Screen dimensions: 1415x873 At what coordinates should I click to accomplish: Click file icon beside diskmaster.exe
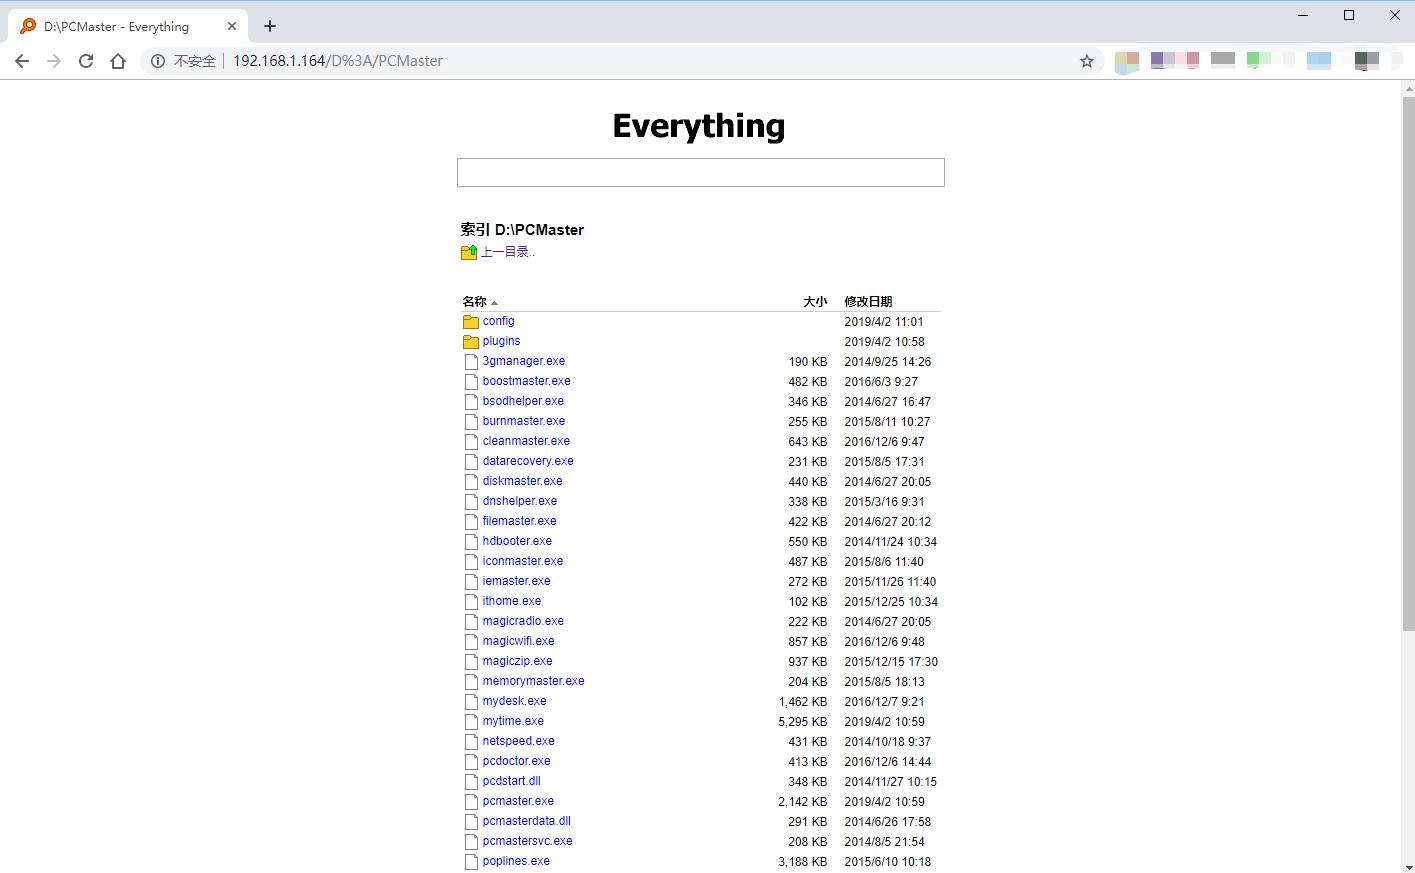click(x=471, y=481)
